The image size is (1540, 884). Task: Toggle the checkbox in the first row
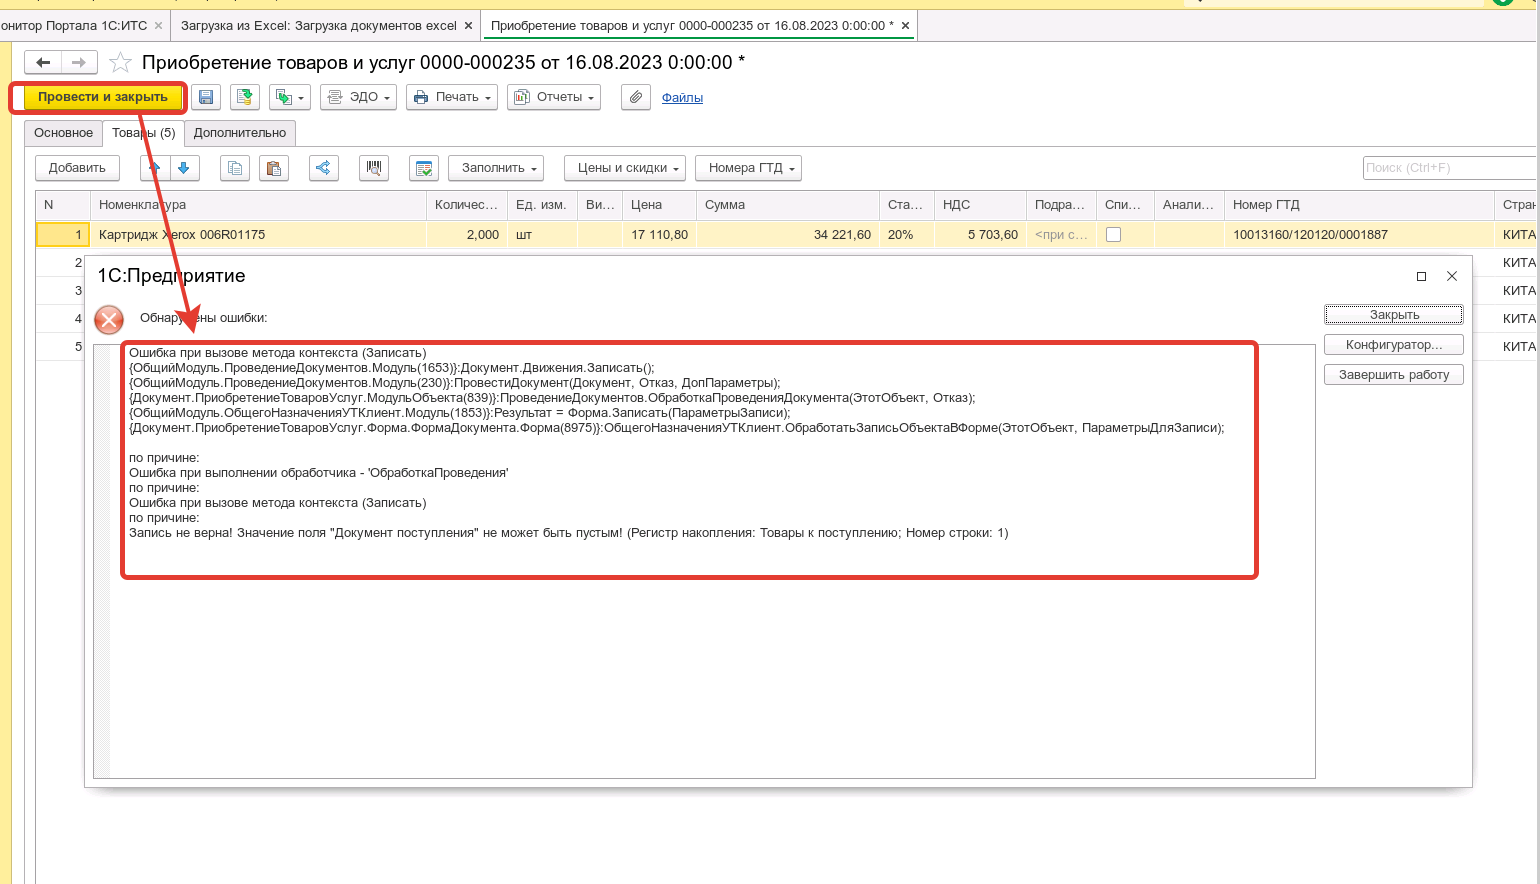coord(1113,235)
